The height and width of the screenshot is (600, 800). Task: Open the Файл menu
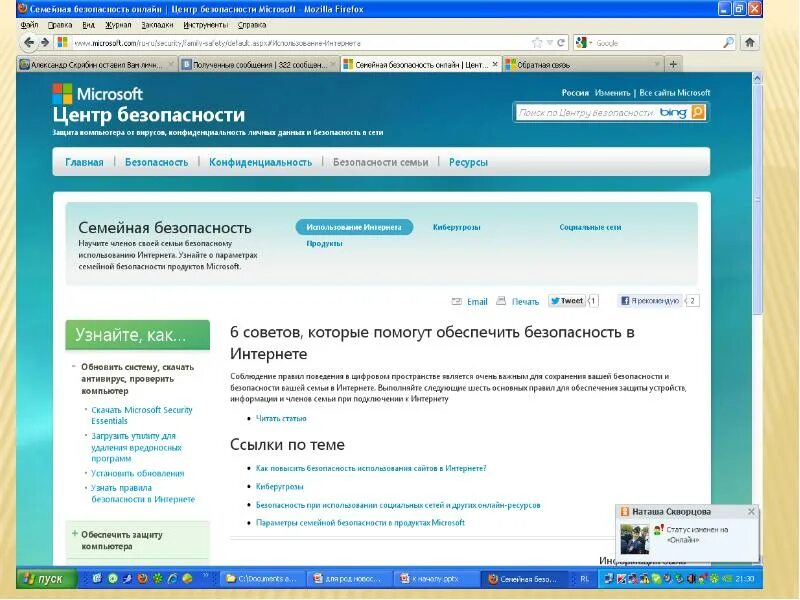(30, 24)
